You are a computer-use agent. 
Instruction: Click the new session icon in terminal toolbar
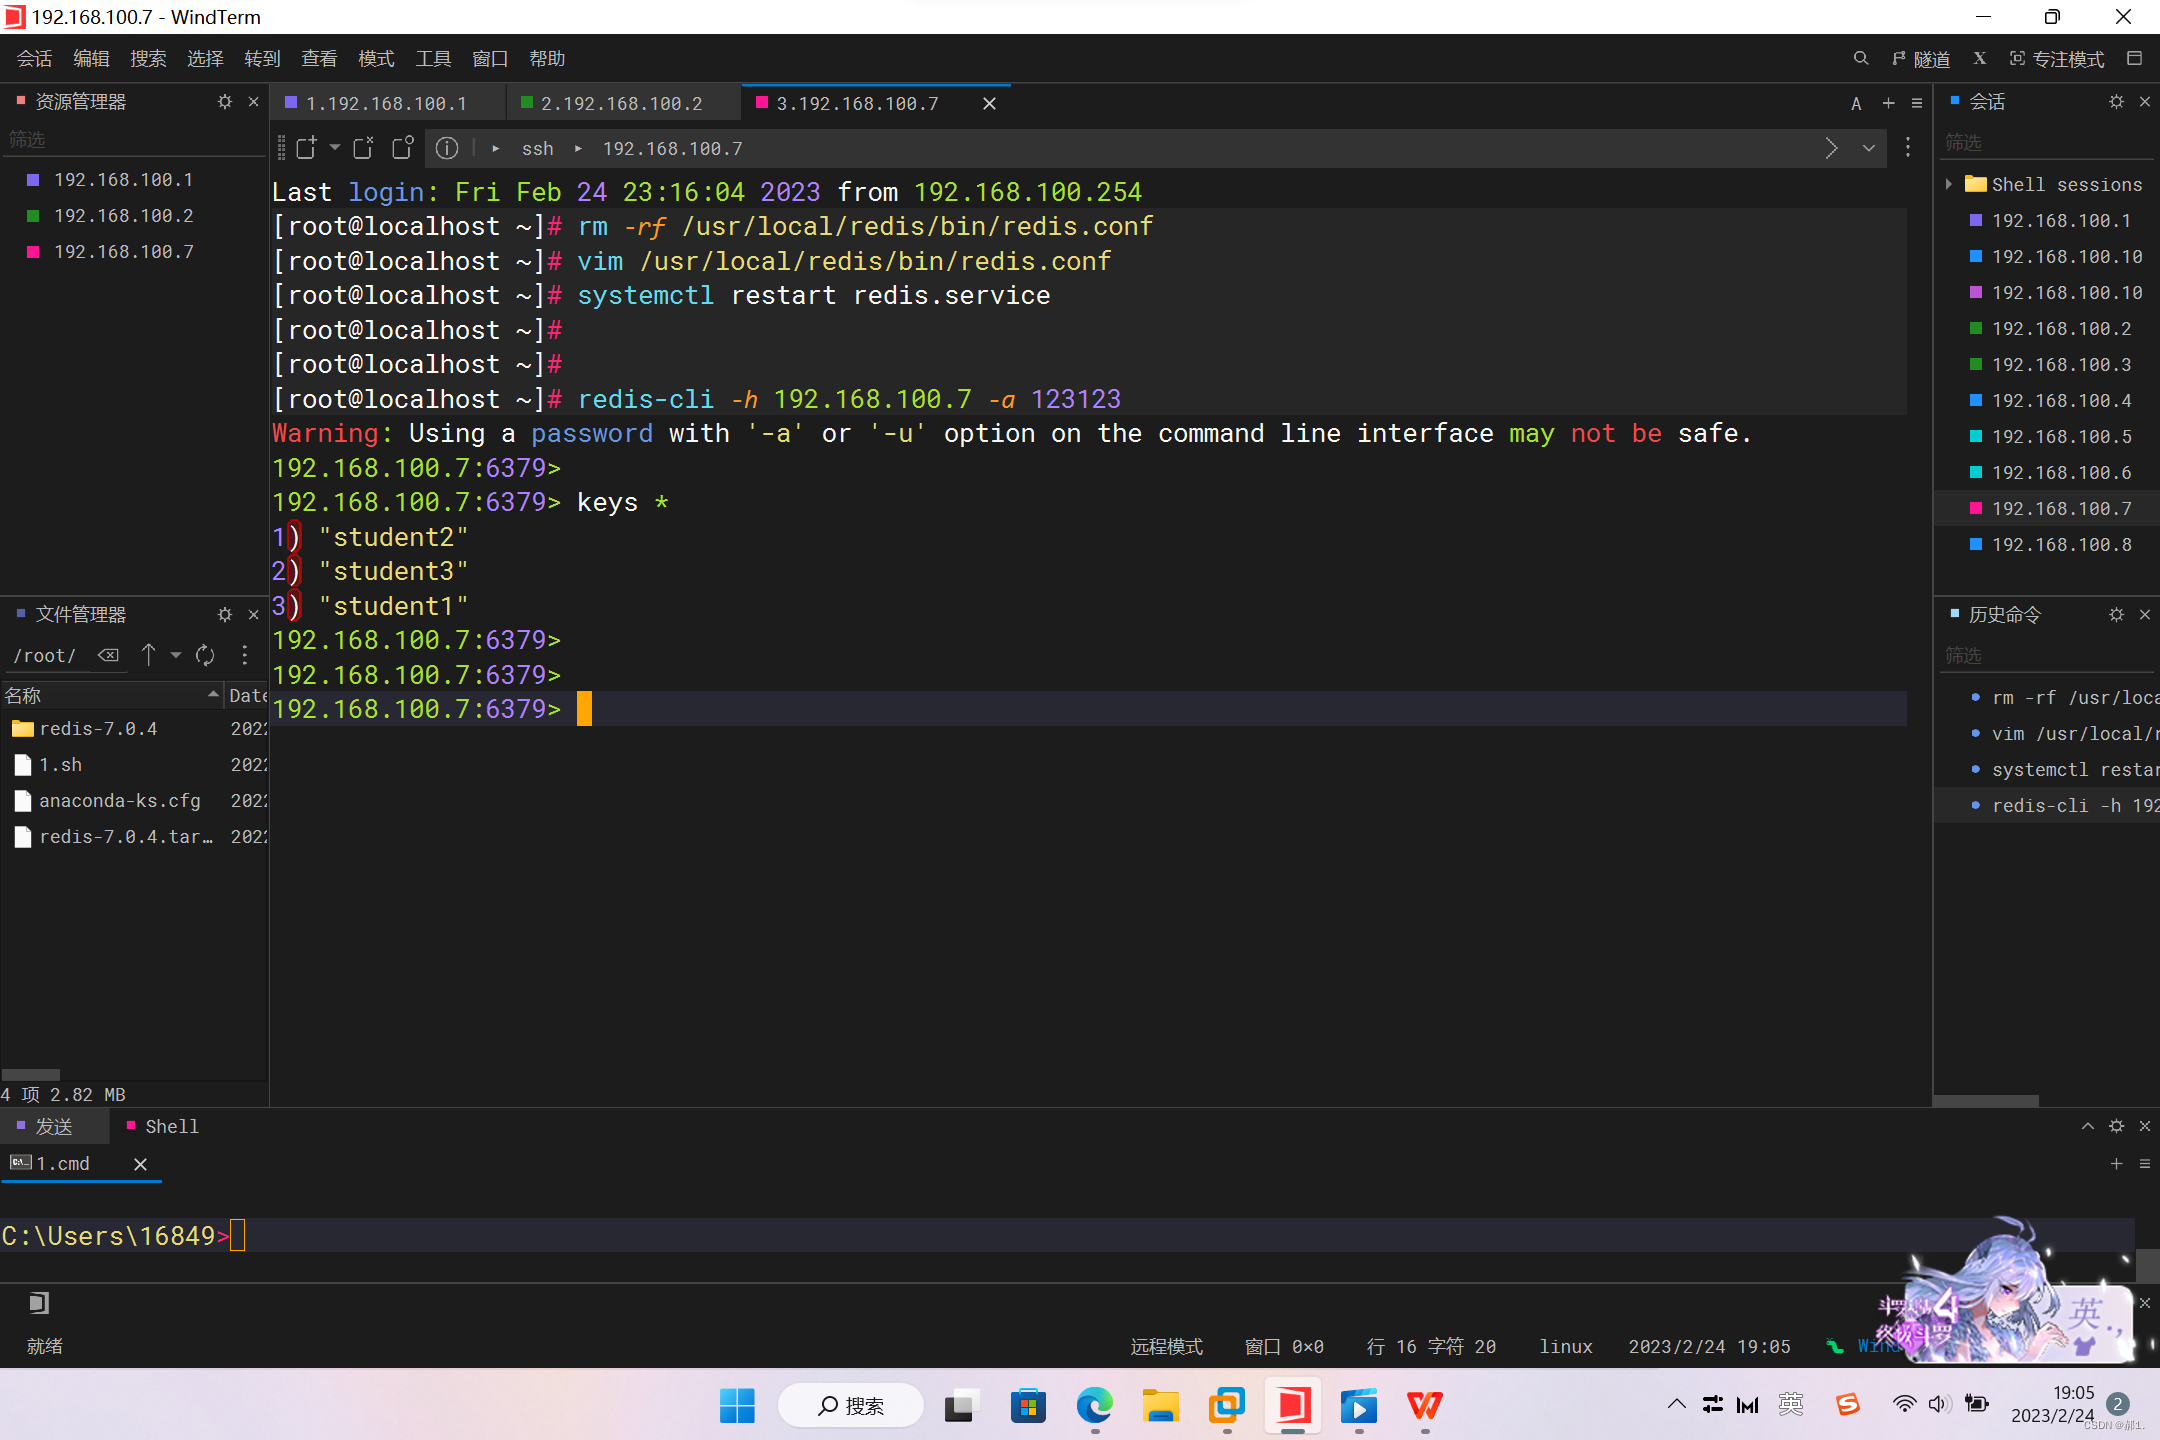[x=307, y=148]
